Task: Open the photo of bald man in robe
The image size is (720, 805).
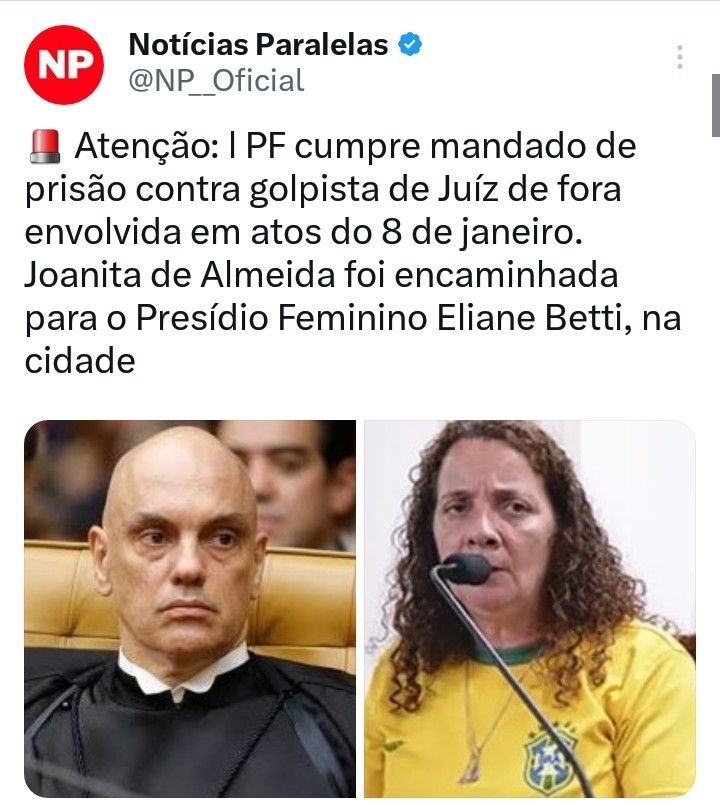Action: click(190, 609)
